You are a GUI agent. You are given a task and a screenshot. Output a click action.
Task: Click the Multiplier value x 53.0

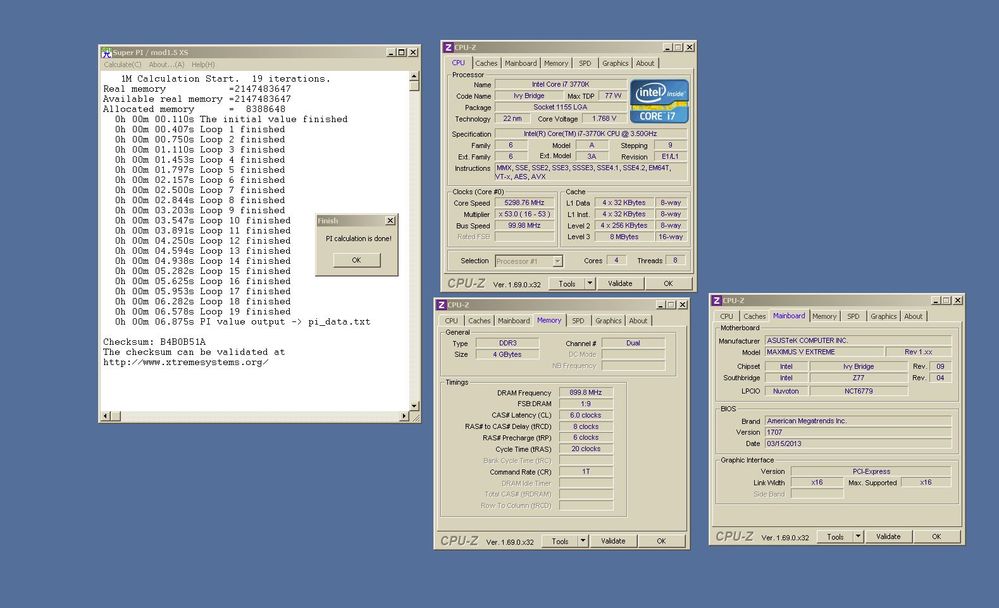click(x=524, y=214)
